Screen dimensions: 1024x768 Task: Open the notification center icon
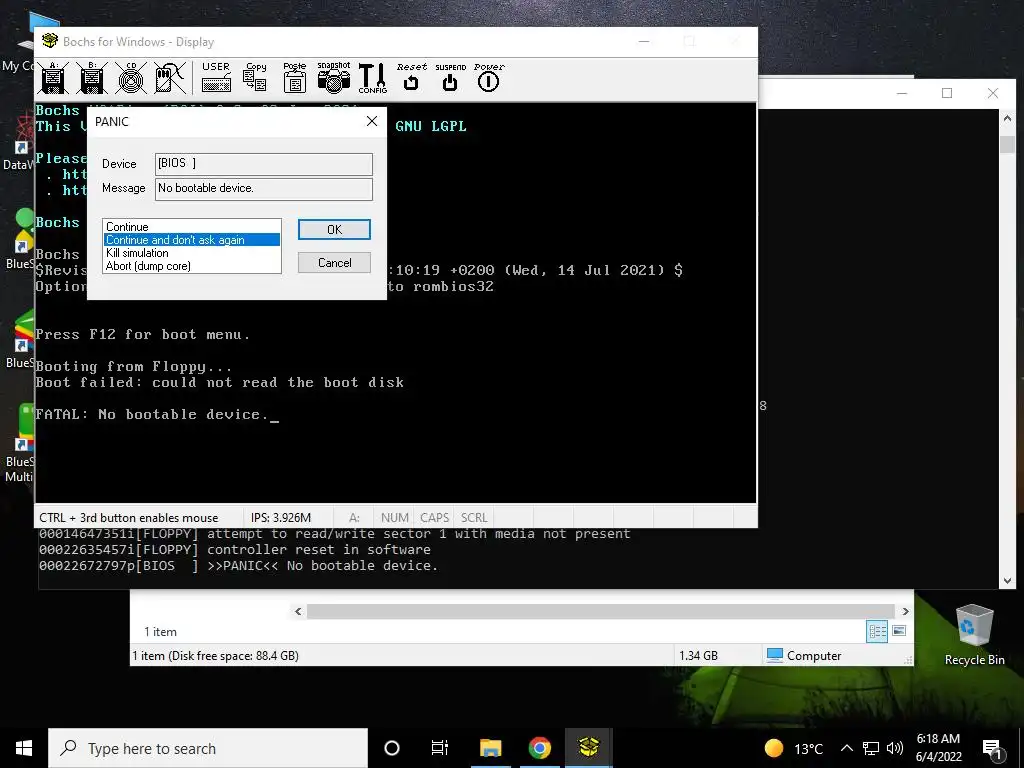coord(992,748)
